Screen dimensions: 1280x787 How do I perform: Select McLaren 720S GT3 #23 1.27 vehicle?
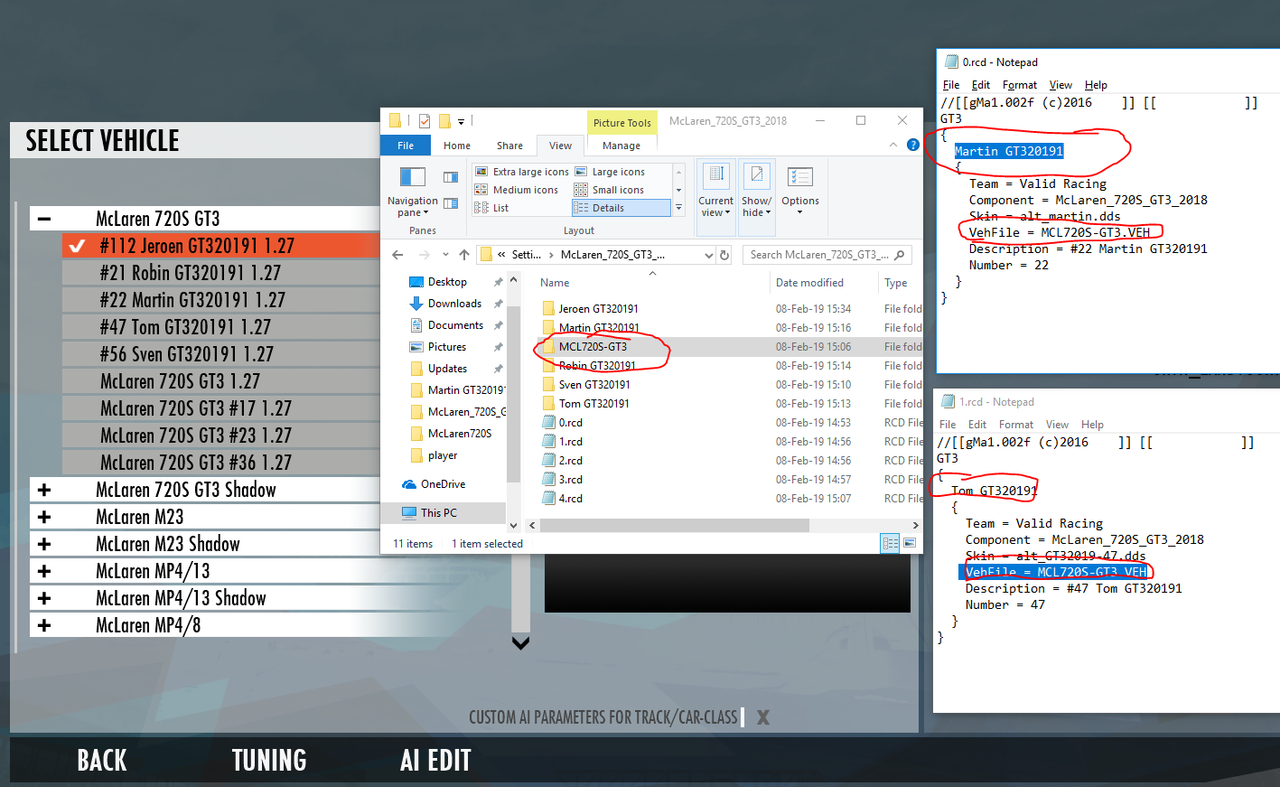point(221,435)
